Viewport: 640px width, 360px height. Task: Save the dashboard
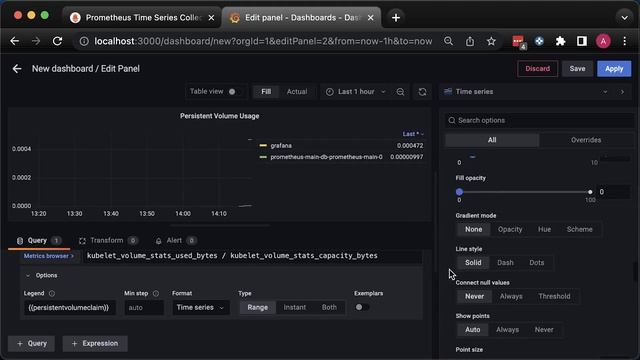coord(577,69)
